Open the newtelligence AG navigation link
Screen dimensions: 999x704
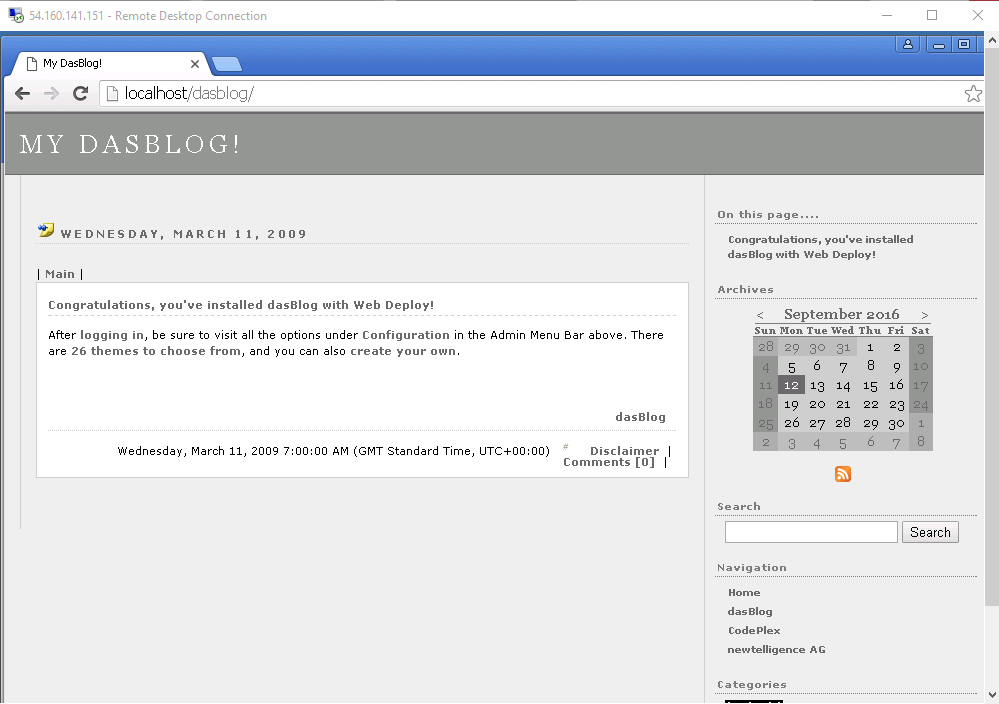(x=776, y=650)
